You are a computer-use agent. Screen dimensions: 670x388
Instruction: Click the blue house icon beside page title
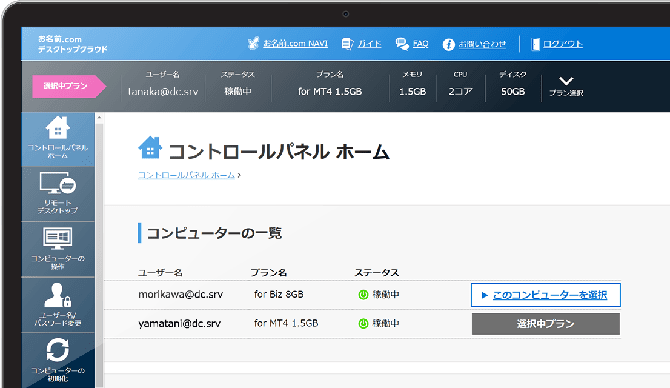point(150,147)
